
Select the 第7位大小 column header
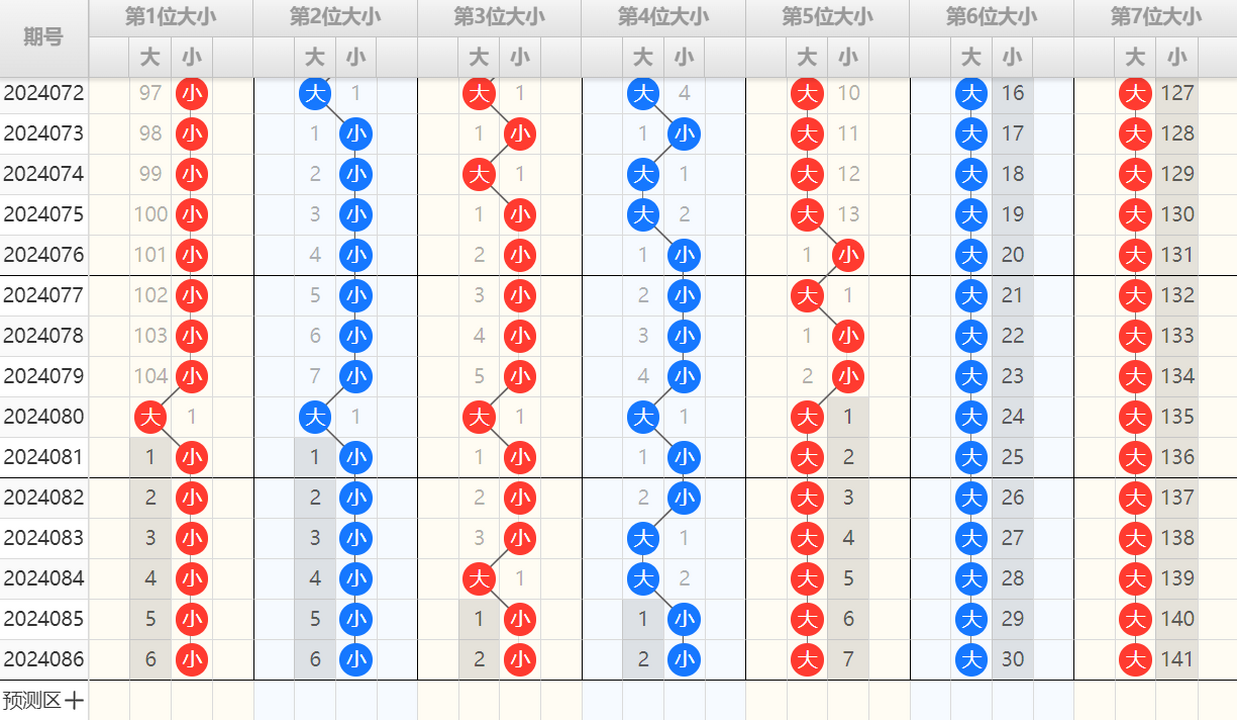tap(1155, 17)
